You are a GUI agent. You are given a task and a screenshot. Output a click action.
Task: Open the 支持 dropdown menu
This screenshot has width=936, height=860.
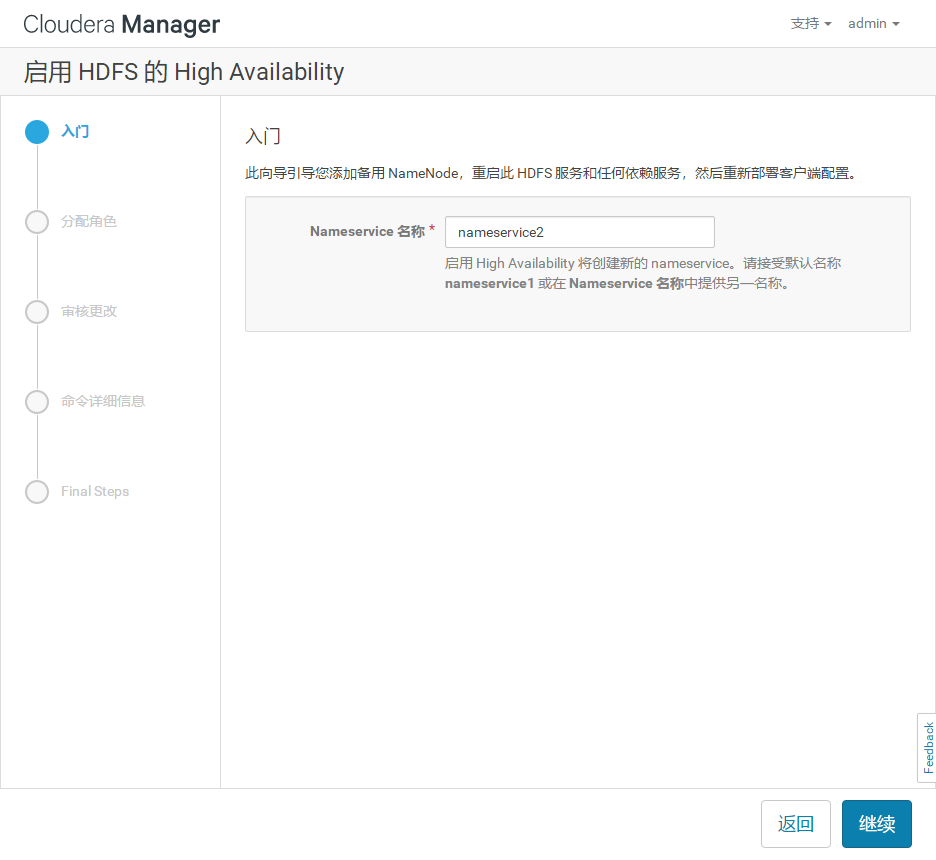(811, 24)
